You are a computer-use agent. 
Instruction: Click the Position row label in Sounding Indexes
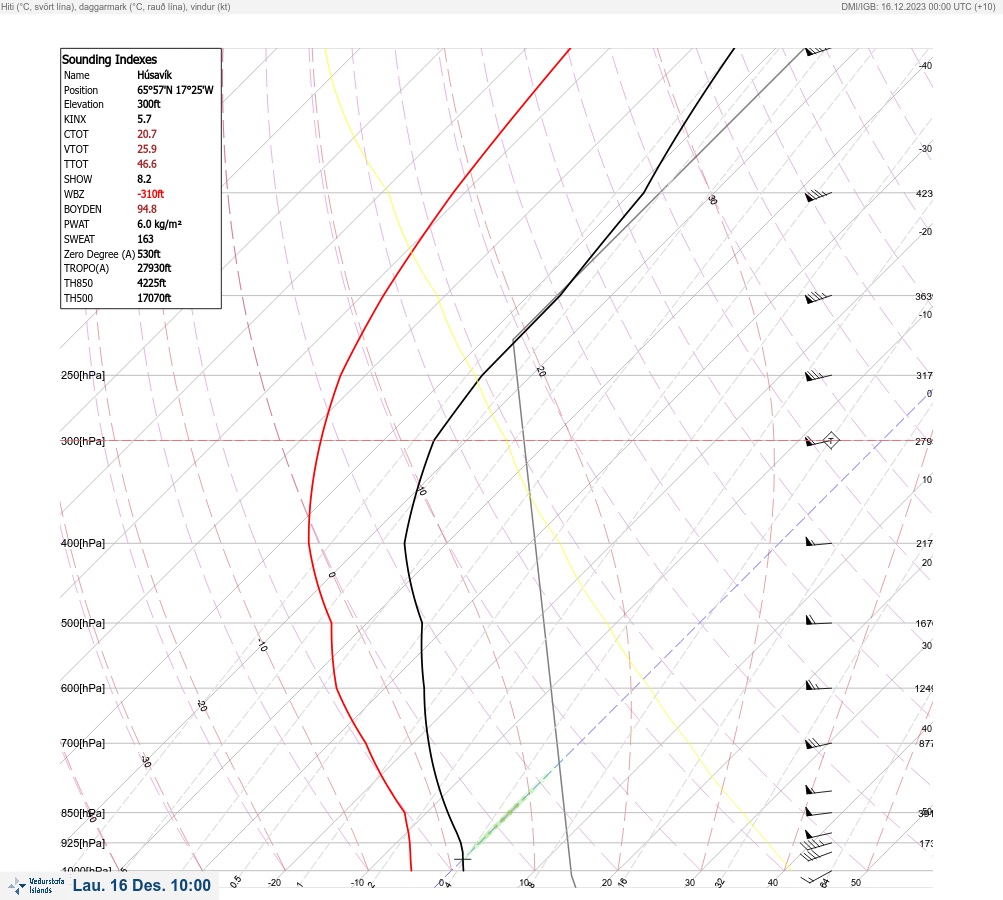pyautogui.click(x=81, y=90)
